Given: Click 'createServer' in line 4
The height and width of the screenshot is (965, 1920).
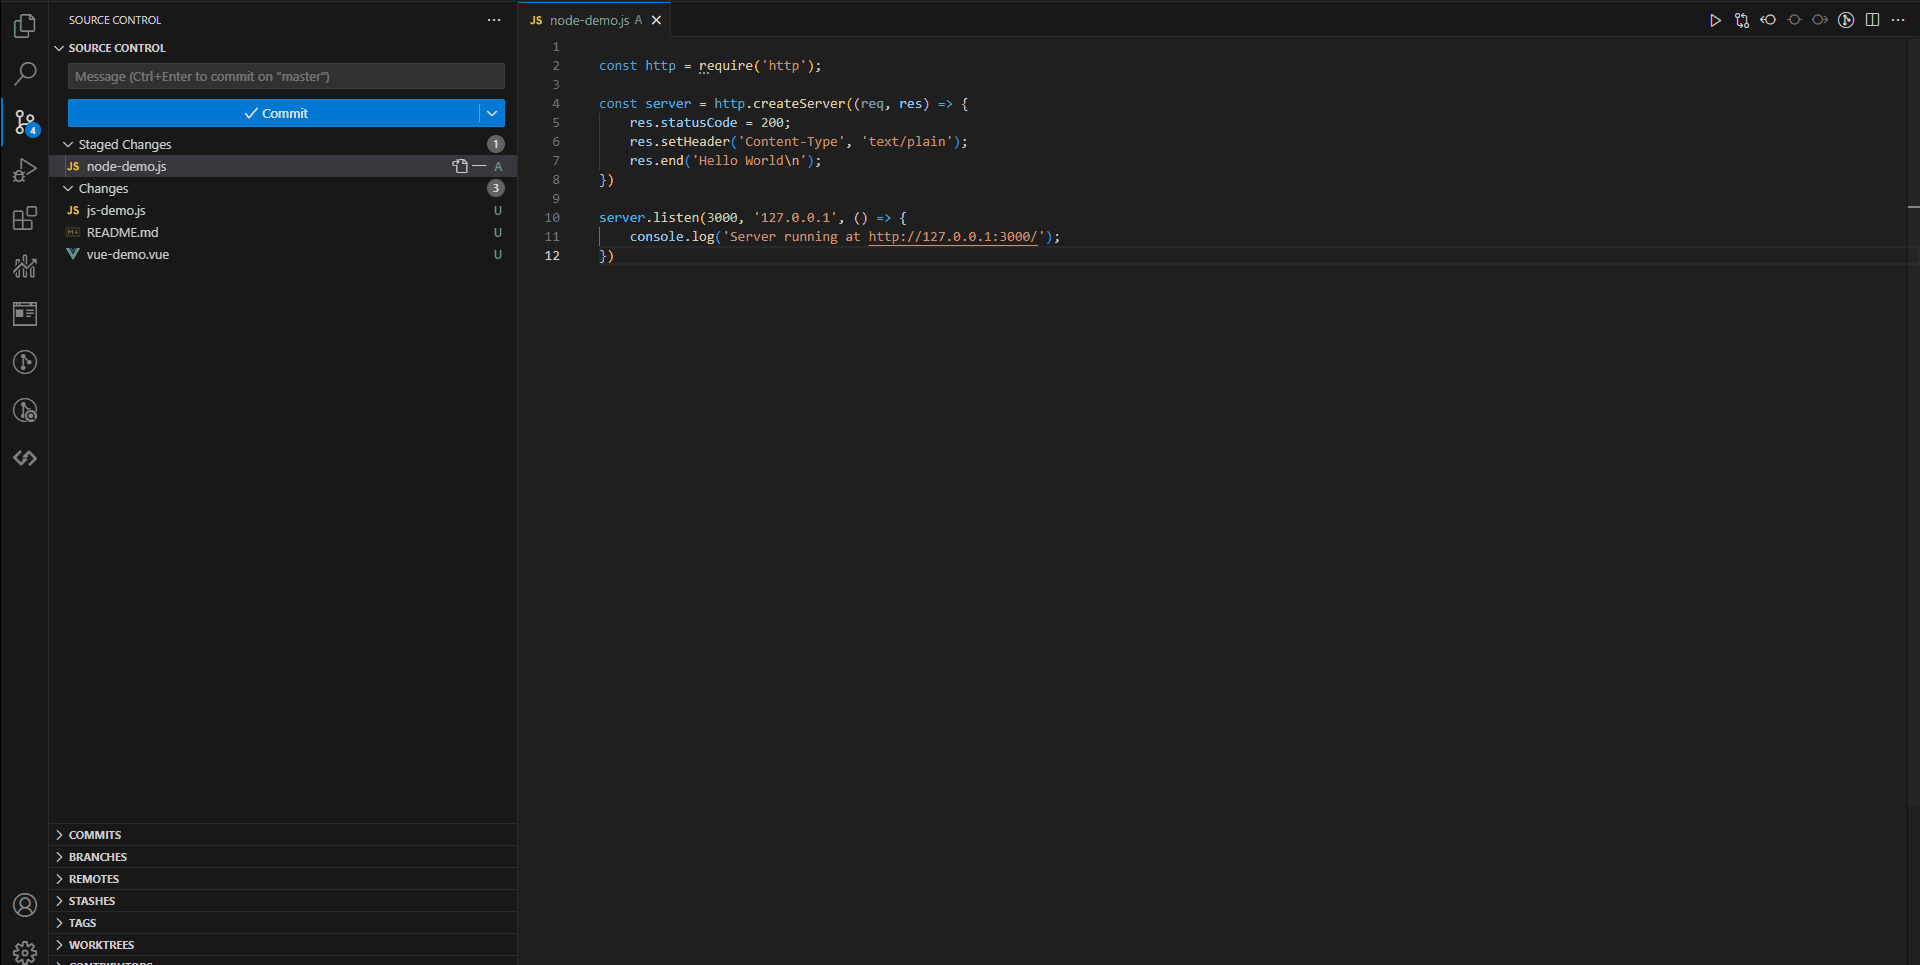Looking at the screenshot, I should (x=799, y=104).
